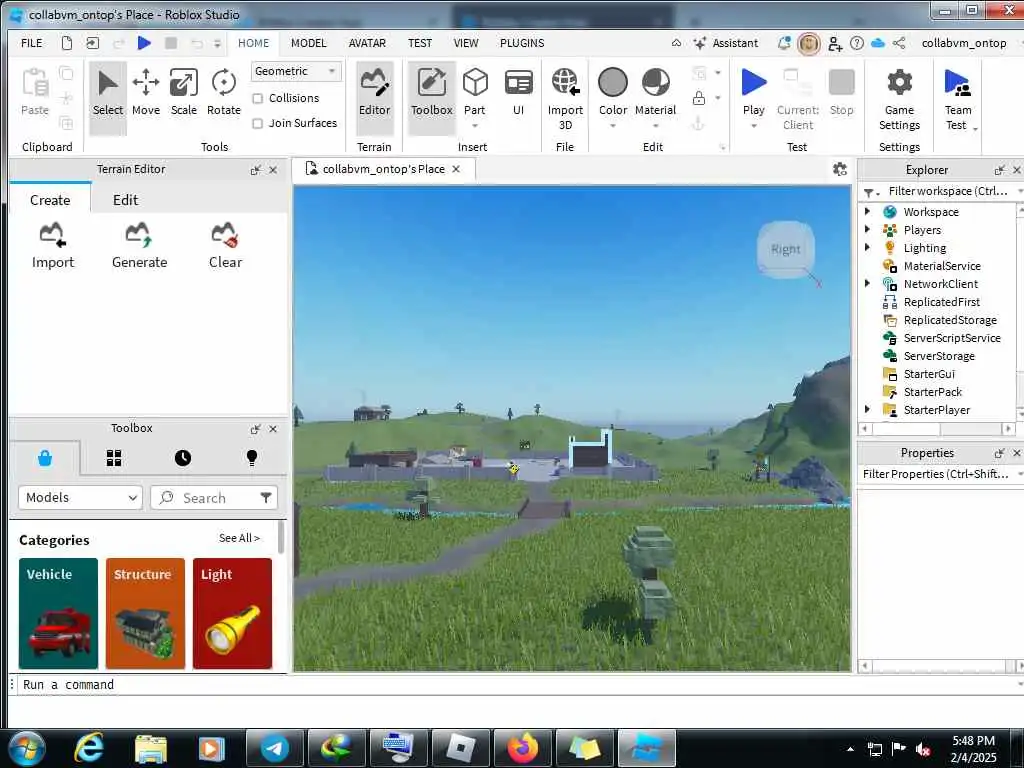Open the UI insert tool

click(x=519, y=93)
